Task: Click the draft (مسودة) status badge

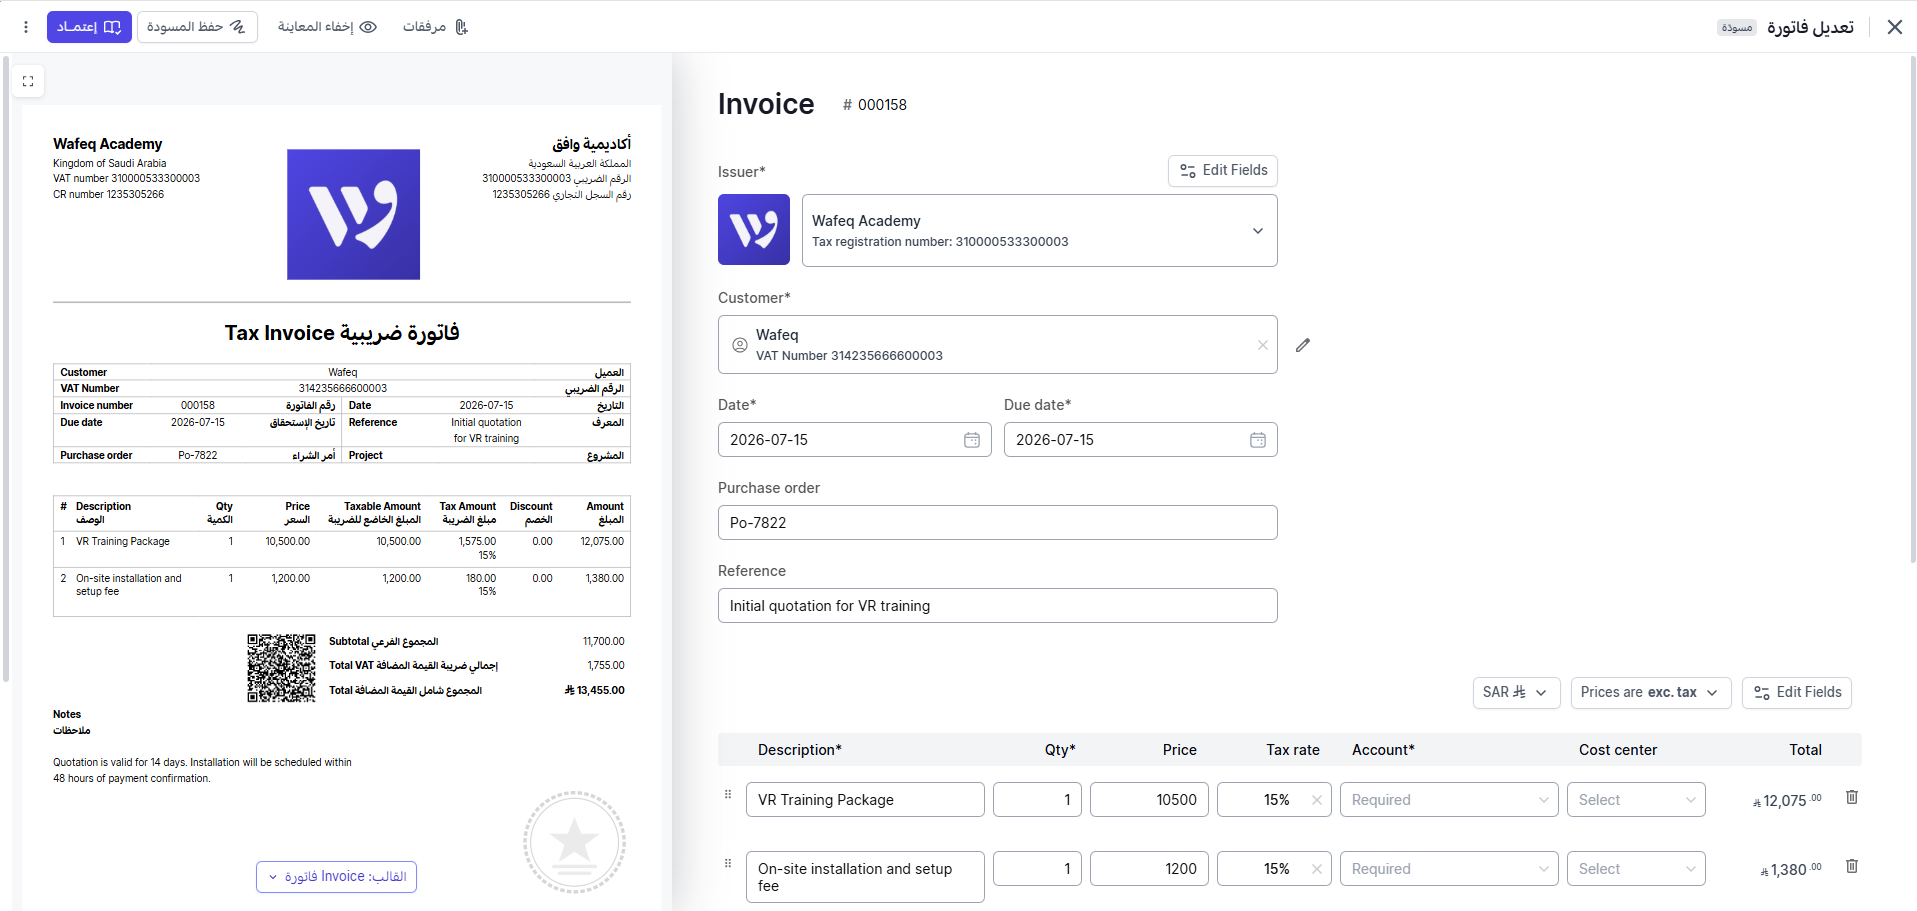Action: pyautogui.click(x=1737, y=28)
